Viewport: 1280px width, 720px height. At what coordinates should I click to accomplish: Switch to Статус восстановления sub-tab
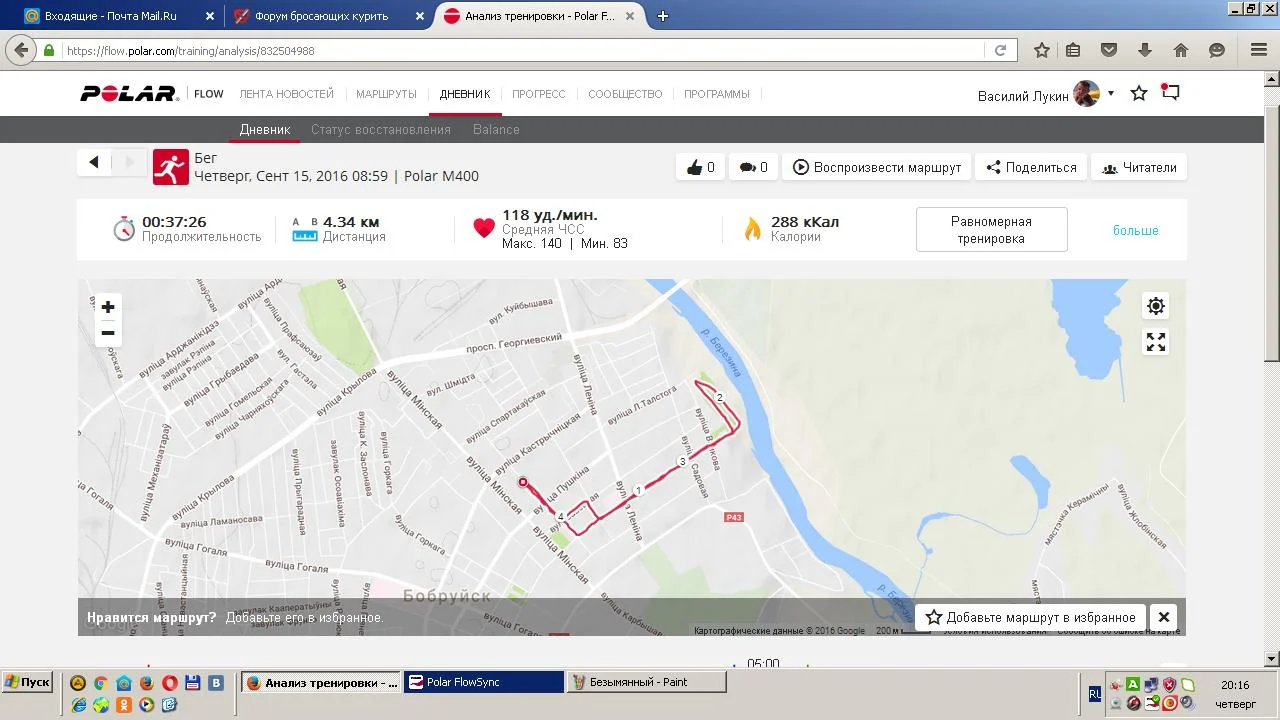pos(381,129)
